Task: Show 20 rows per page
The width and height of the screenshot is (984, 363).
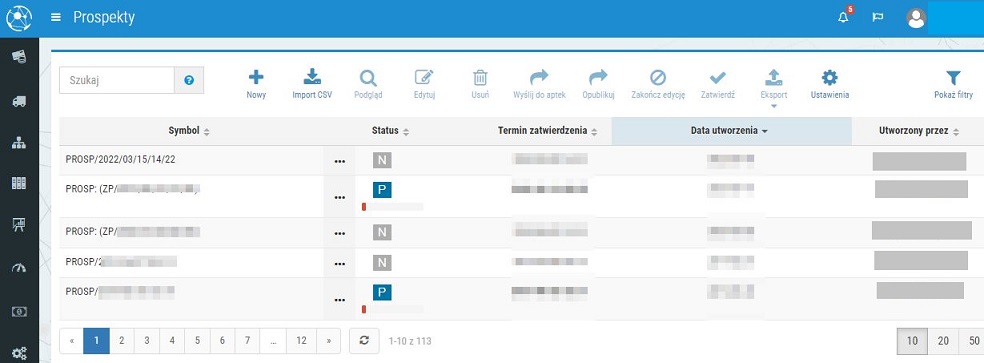Action: pyautogui.click(x=943, y=340)
